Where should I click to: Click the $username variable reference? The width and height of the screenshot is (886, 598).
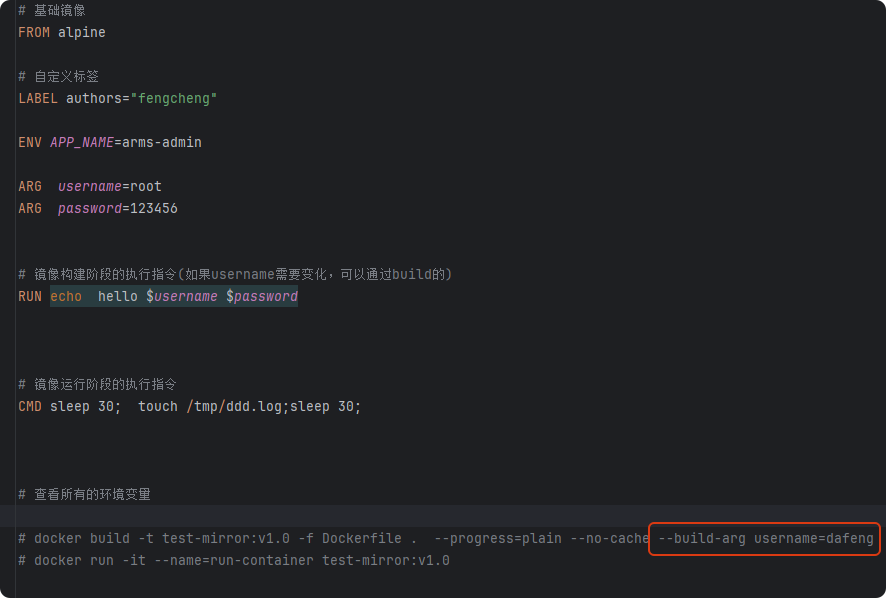182,297
